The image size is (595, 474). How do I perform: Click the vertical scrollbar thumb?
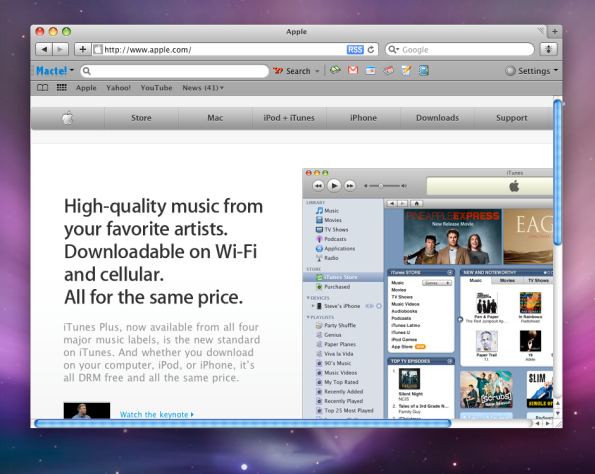tap(557, 173)
